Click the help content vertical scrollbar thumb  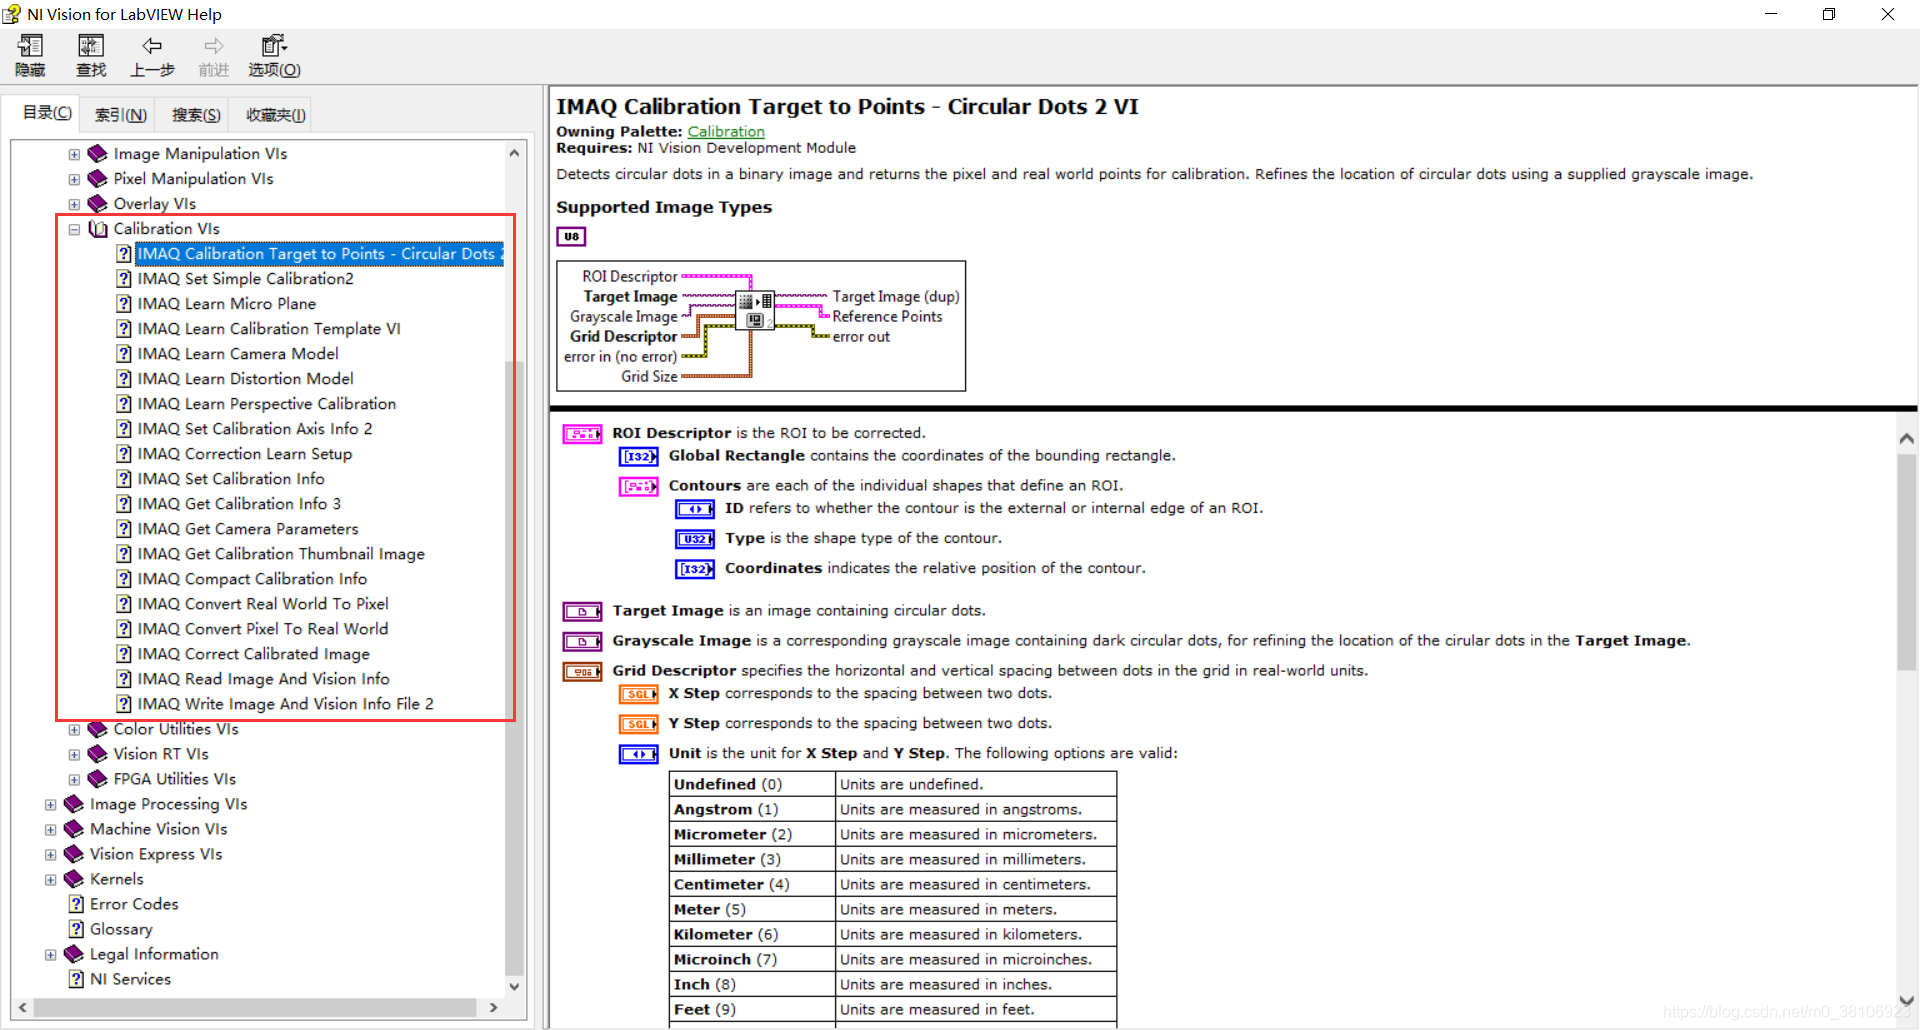(1906, 562)
